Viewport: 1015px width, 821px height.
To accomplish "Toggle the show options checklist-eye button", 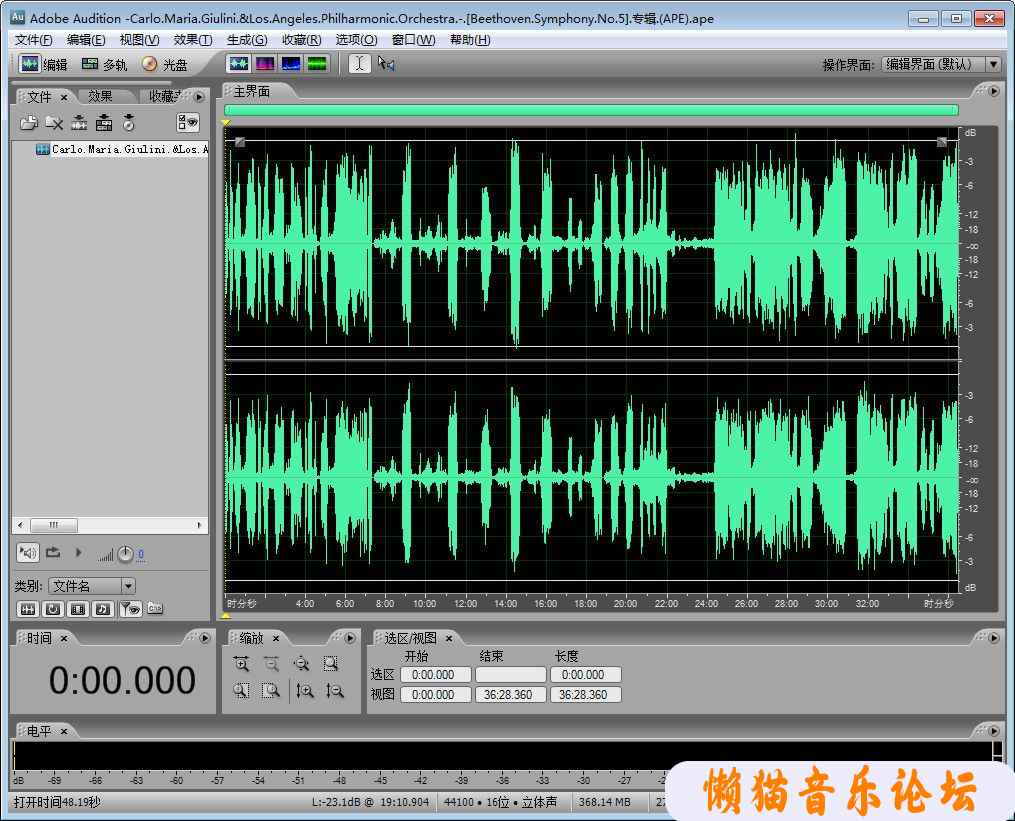I will point(188,122).
